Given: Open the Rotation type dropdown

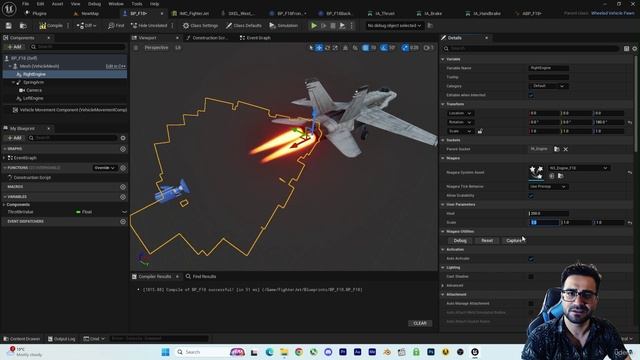Looking at the screenshot, I should [x=460, y=122].
